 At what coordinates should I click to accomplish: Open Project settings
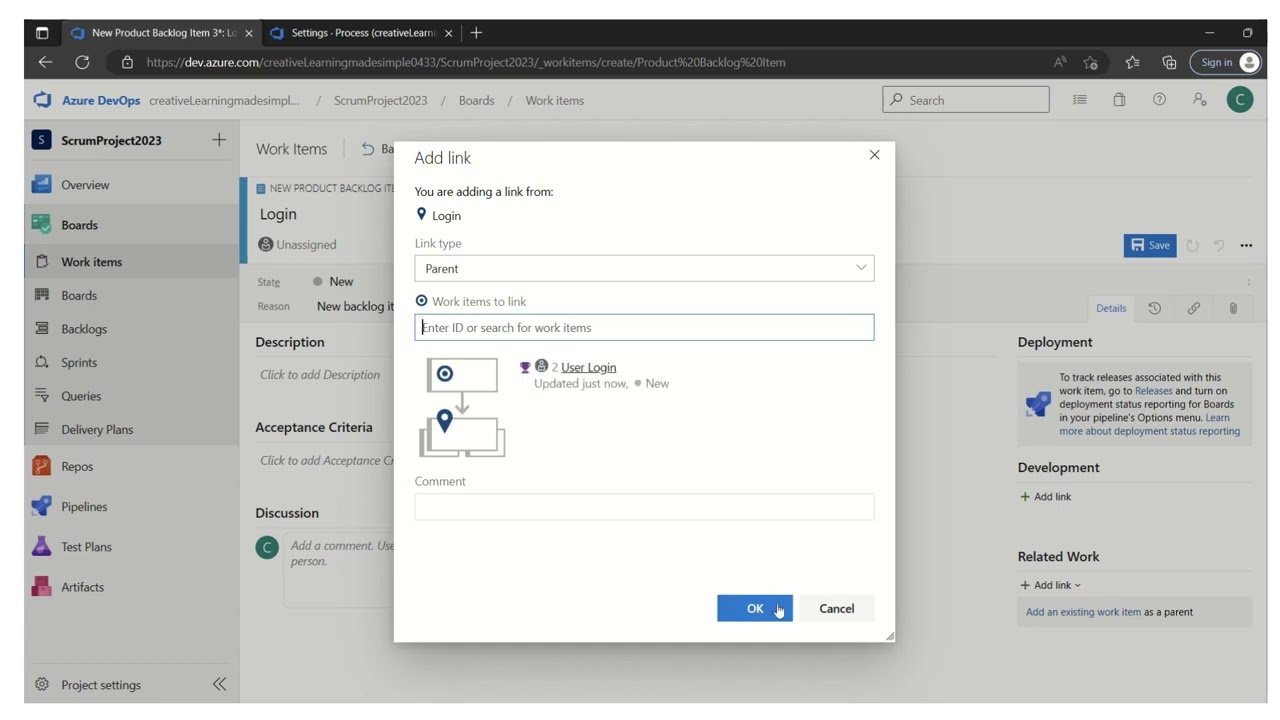[x=100, y=685]
